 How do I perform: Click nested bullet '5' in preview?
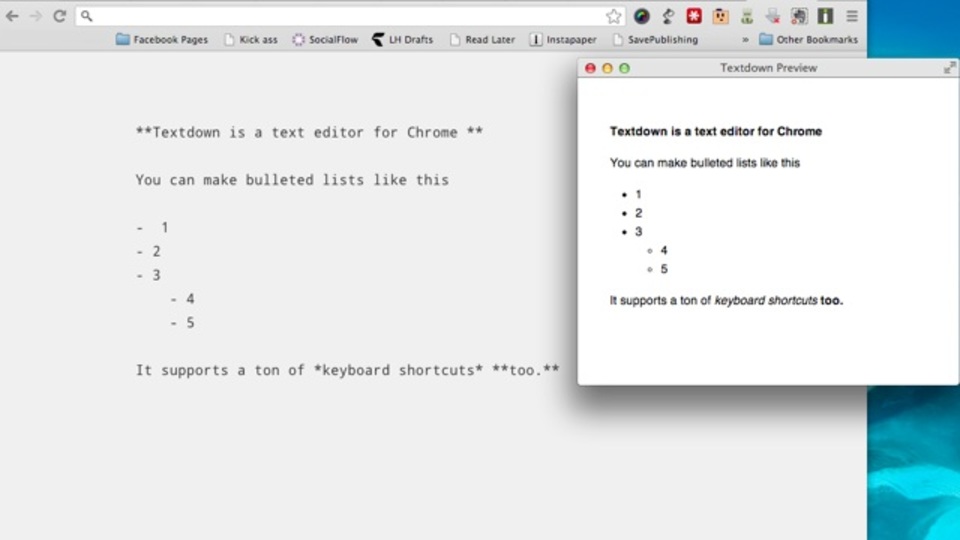pos(664,269)
